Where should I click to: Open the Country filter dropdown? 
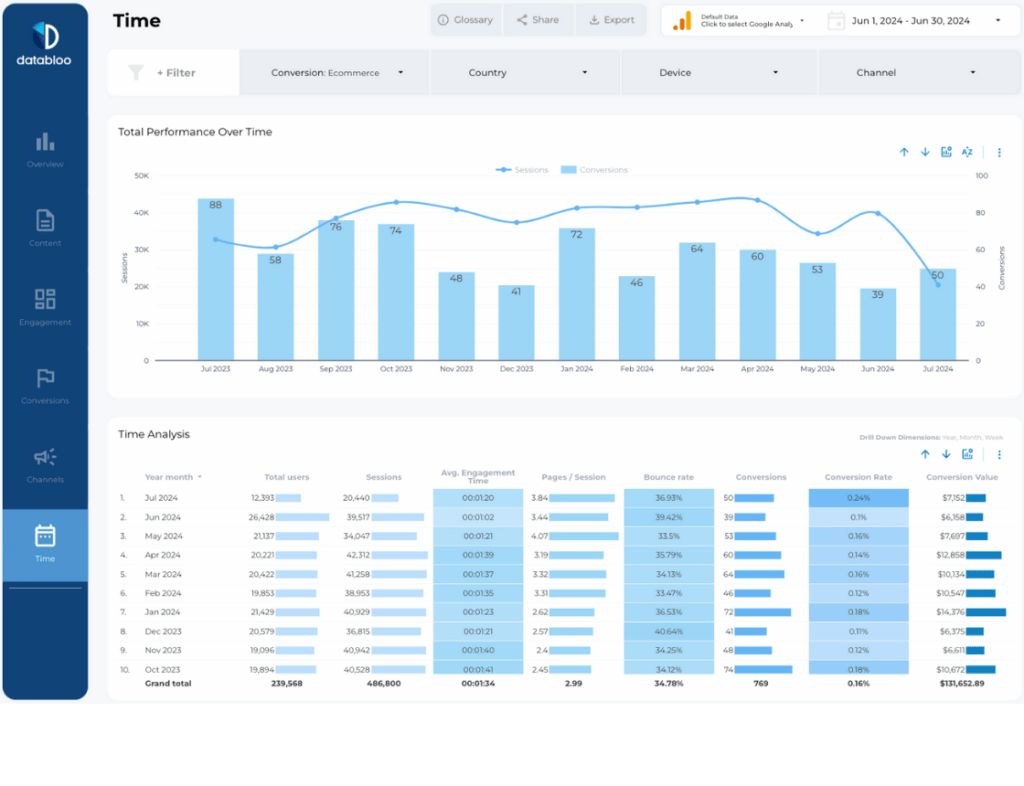tap(524, 72)
